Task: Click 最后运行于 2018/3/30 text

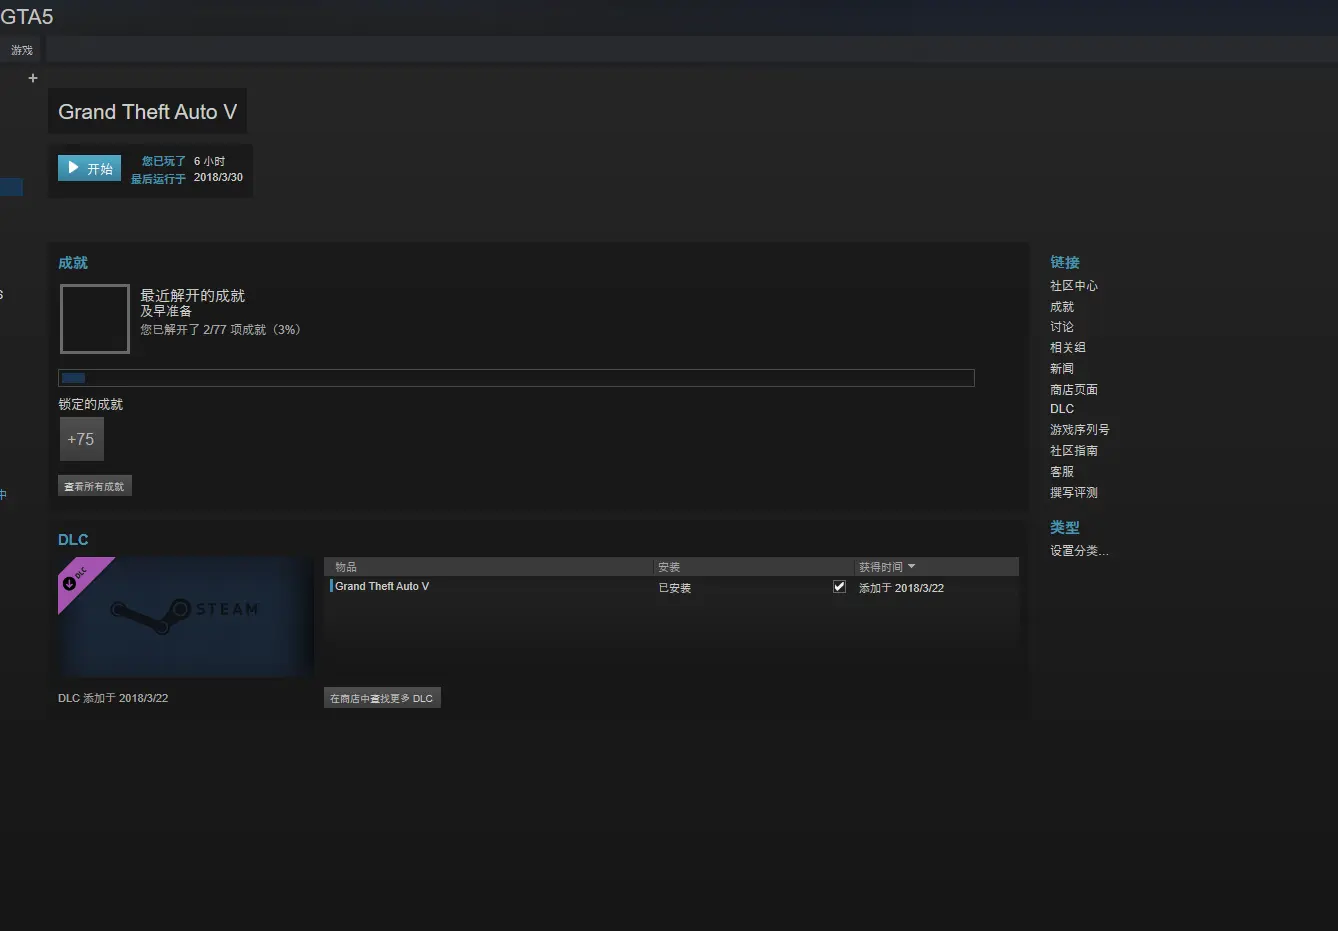Action: (x=187, y=178)
